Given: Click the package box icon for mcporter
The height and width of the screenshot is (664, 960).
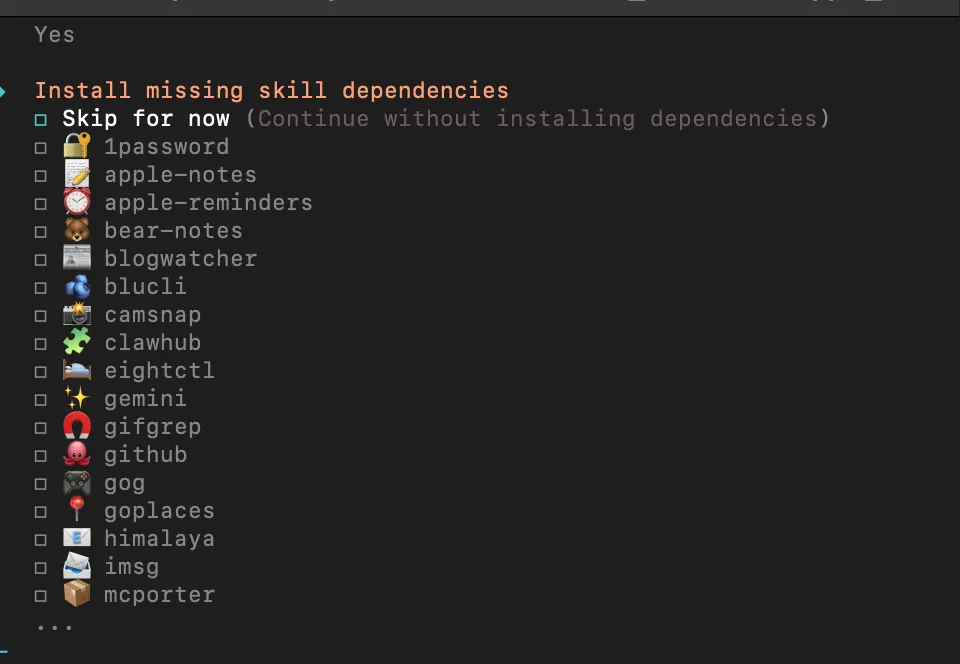Looking at the screenshot, I should tap(77, 595).
